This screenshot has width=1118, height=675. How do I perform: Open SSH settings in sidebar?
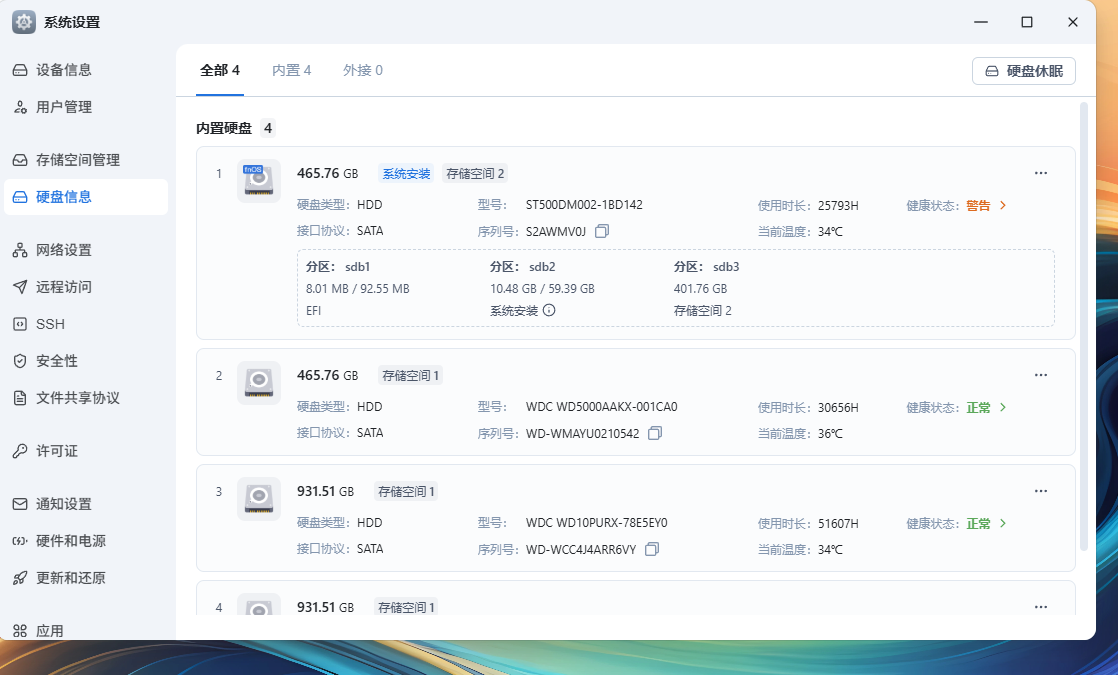[x=50, y=324]
